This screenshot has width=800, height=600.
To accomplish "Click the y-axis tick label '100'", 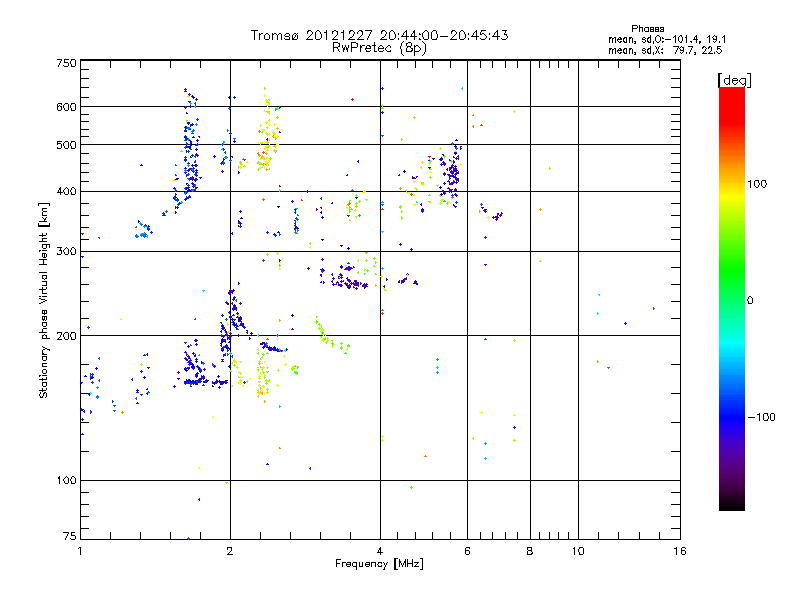I will pos(66,480).
